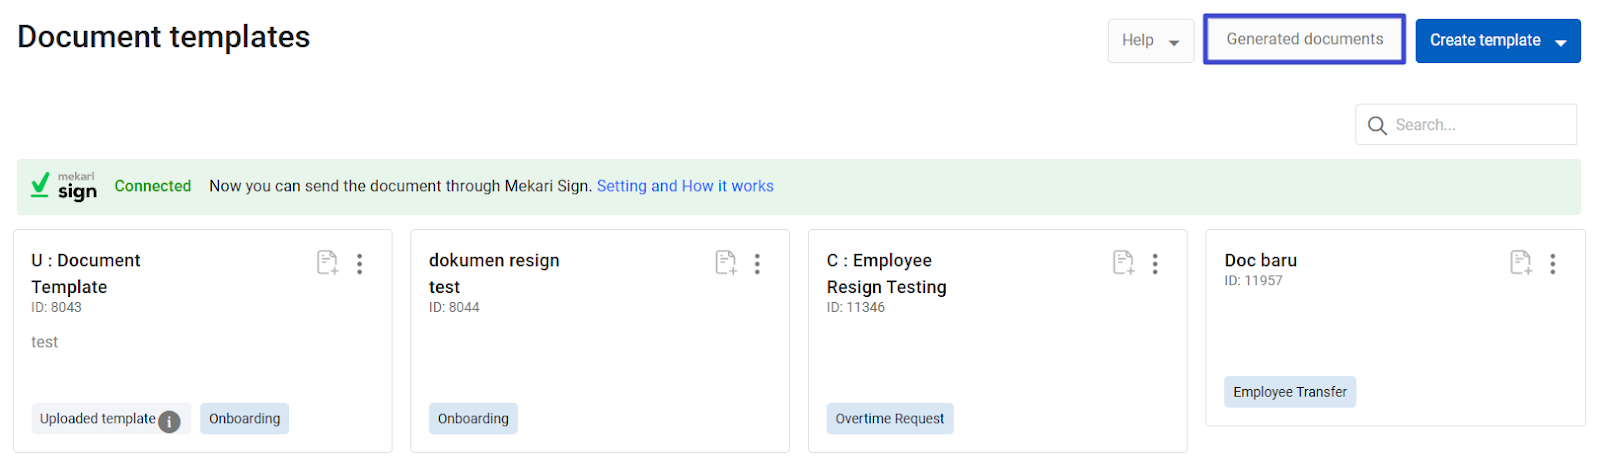Open kebab menu on C : Employee Resign Testing
1600x458 pixels.
(1155, 263)
